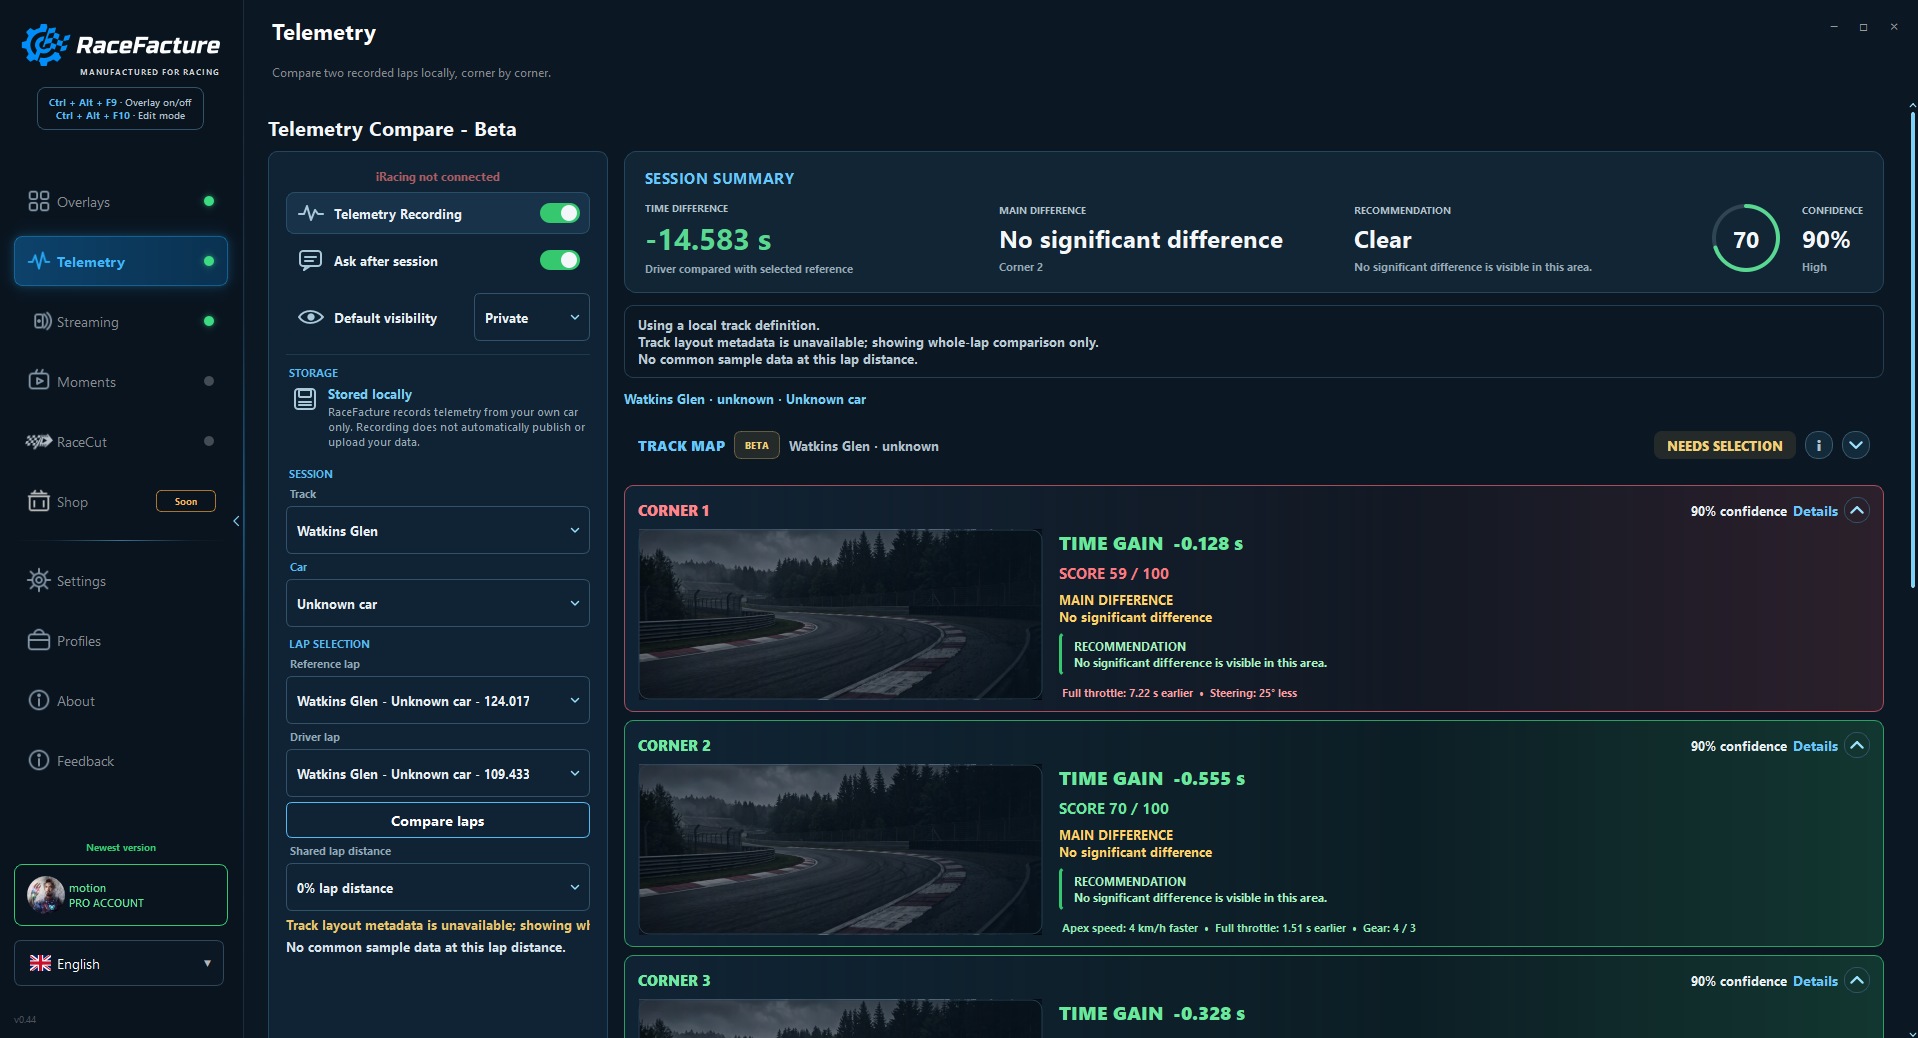Click the Feedback info icon
This screenshot has height=1038, width=1918.
pos(39,760)
